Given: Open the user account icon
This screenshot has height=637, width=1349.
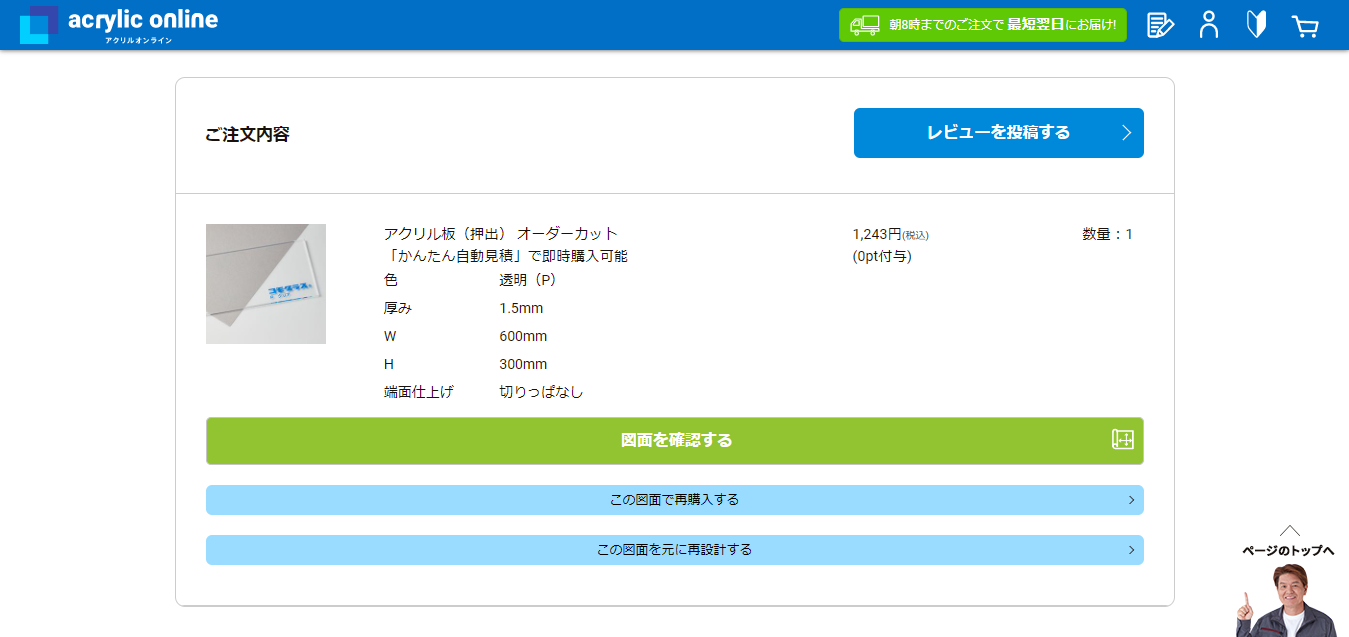Looking at the screenshot, I should pos(1209,25).
